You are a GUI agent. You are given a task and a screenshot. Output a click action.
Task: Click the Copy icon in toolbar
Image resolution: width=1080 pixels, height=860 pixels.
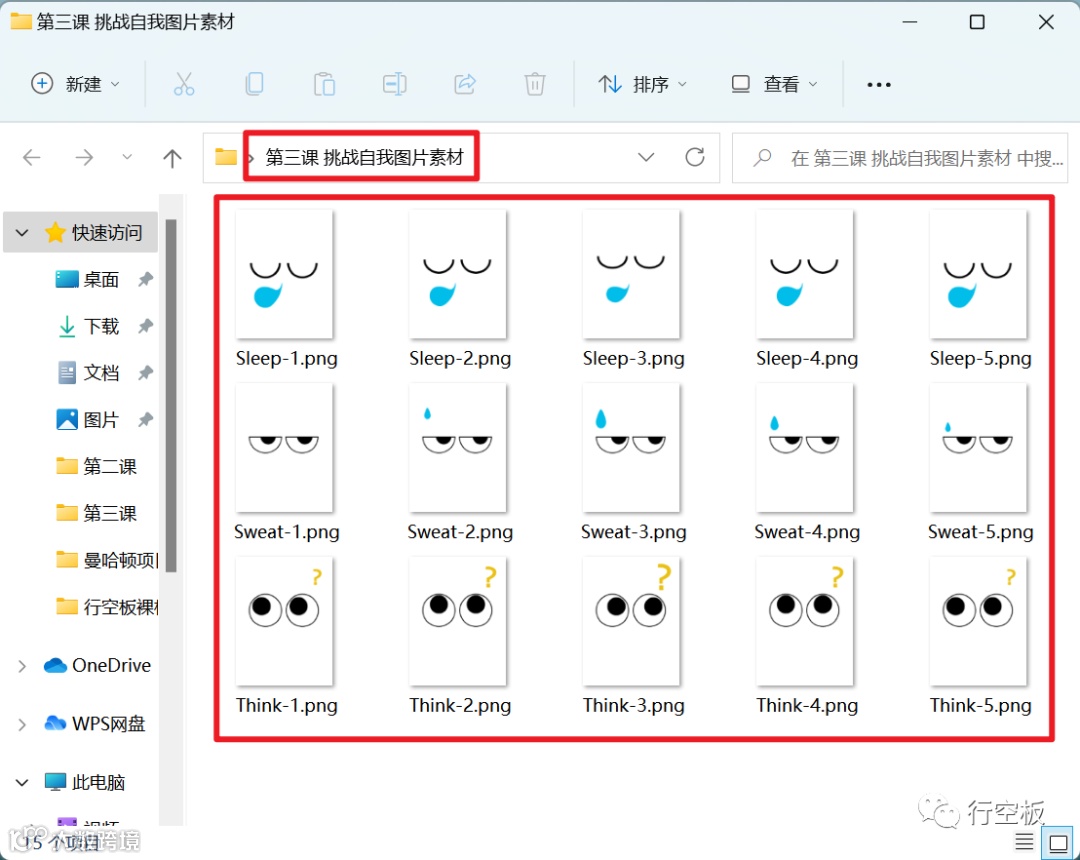(254, 84)
